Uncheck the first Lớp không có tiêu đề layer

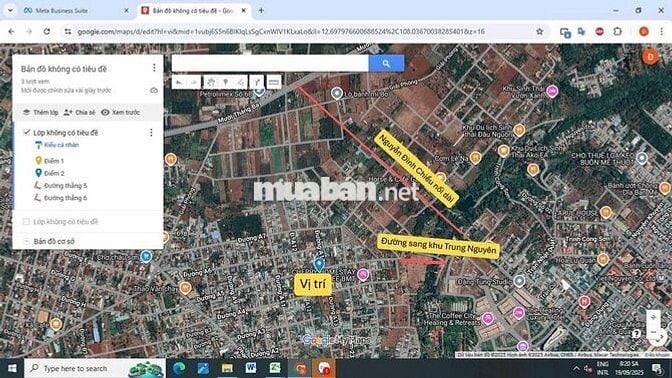coord(27,132)
